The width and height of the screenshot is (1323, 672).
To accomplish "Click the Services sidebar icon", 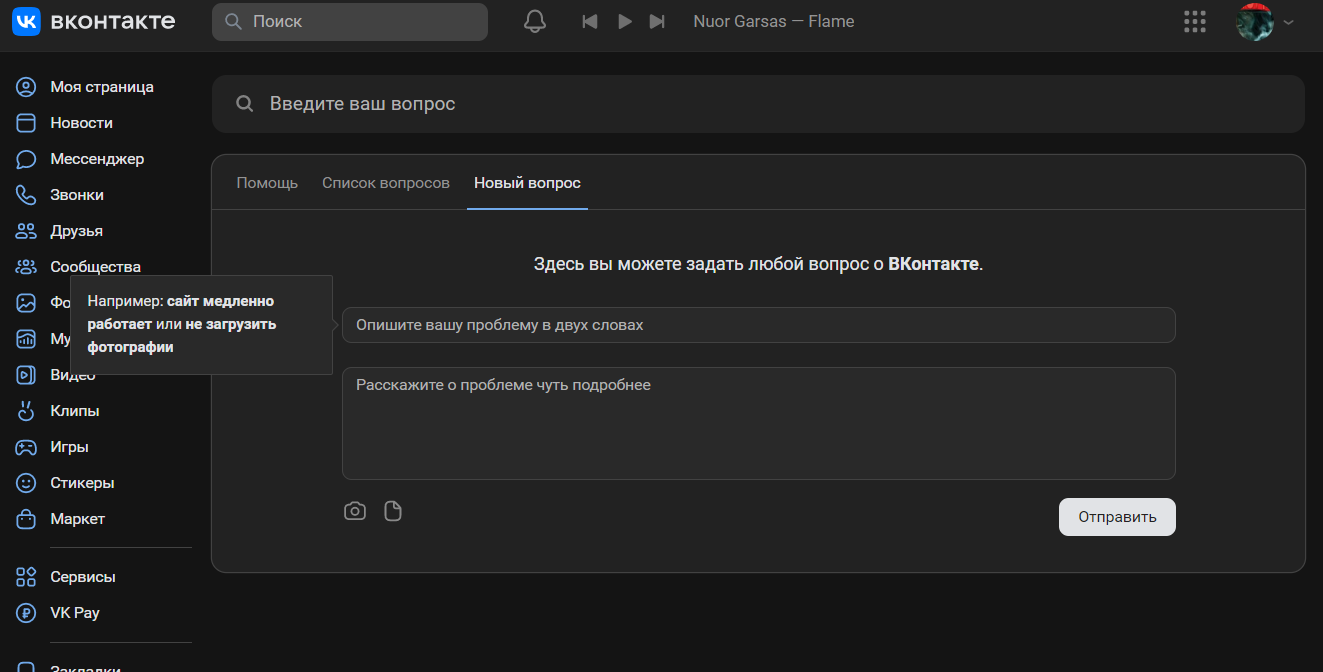I will [x=26, y=577].
